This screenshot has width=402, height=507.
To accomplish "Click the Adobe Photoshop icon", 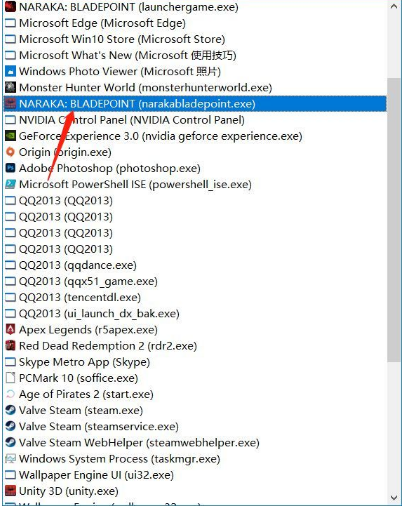I will (x=10, y=168).
